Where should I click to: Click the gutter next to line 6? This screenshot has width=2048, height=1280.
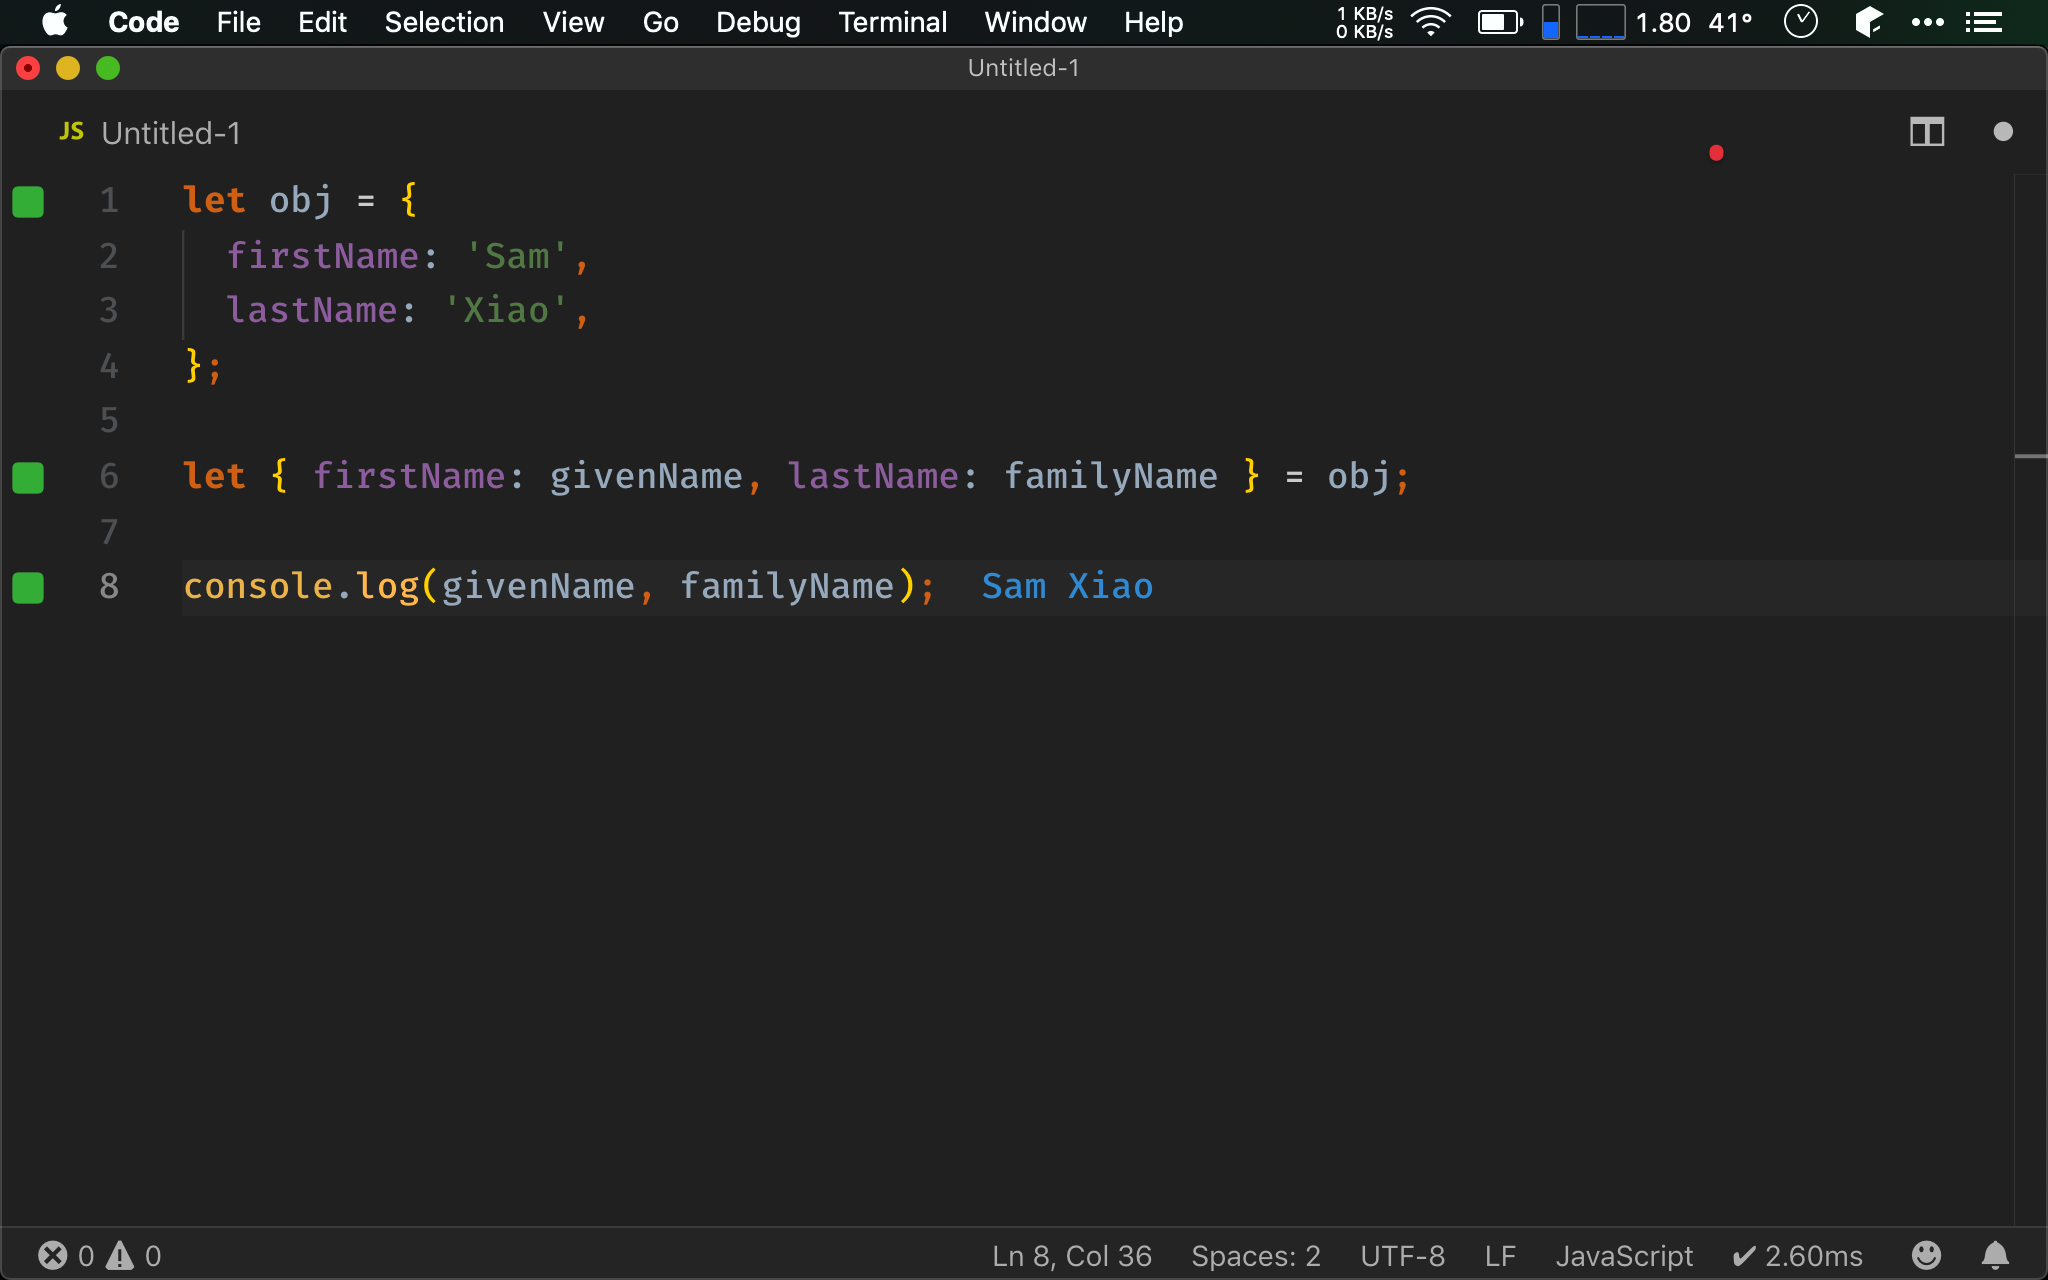[x=28, y=477]
